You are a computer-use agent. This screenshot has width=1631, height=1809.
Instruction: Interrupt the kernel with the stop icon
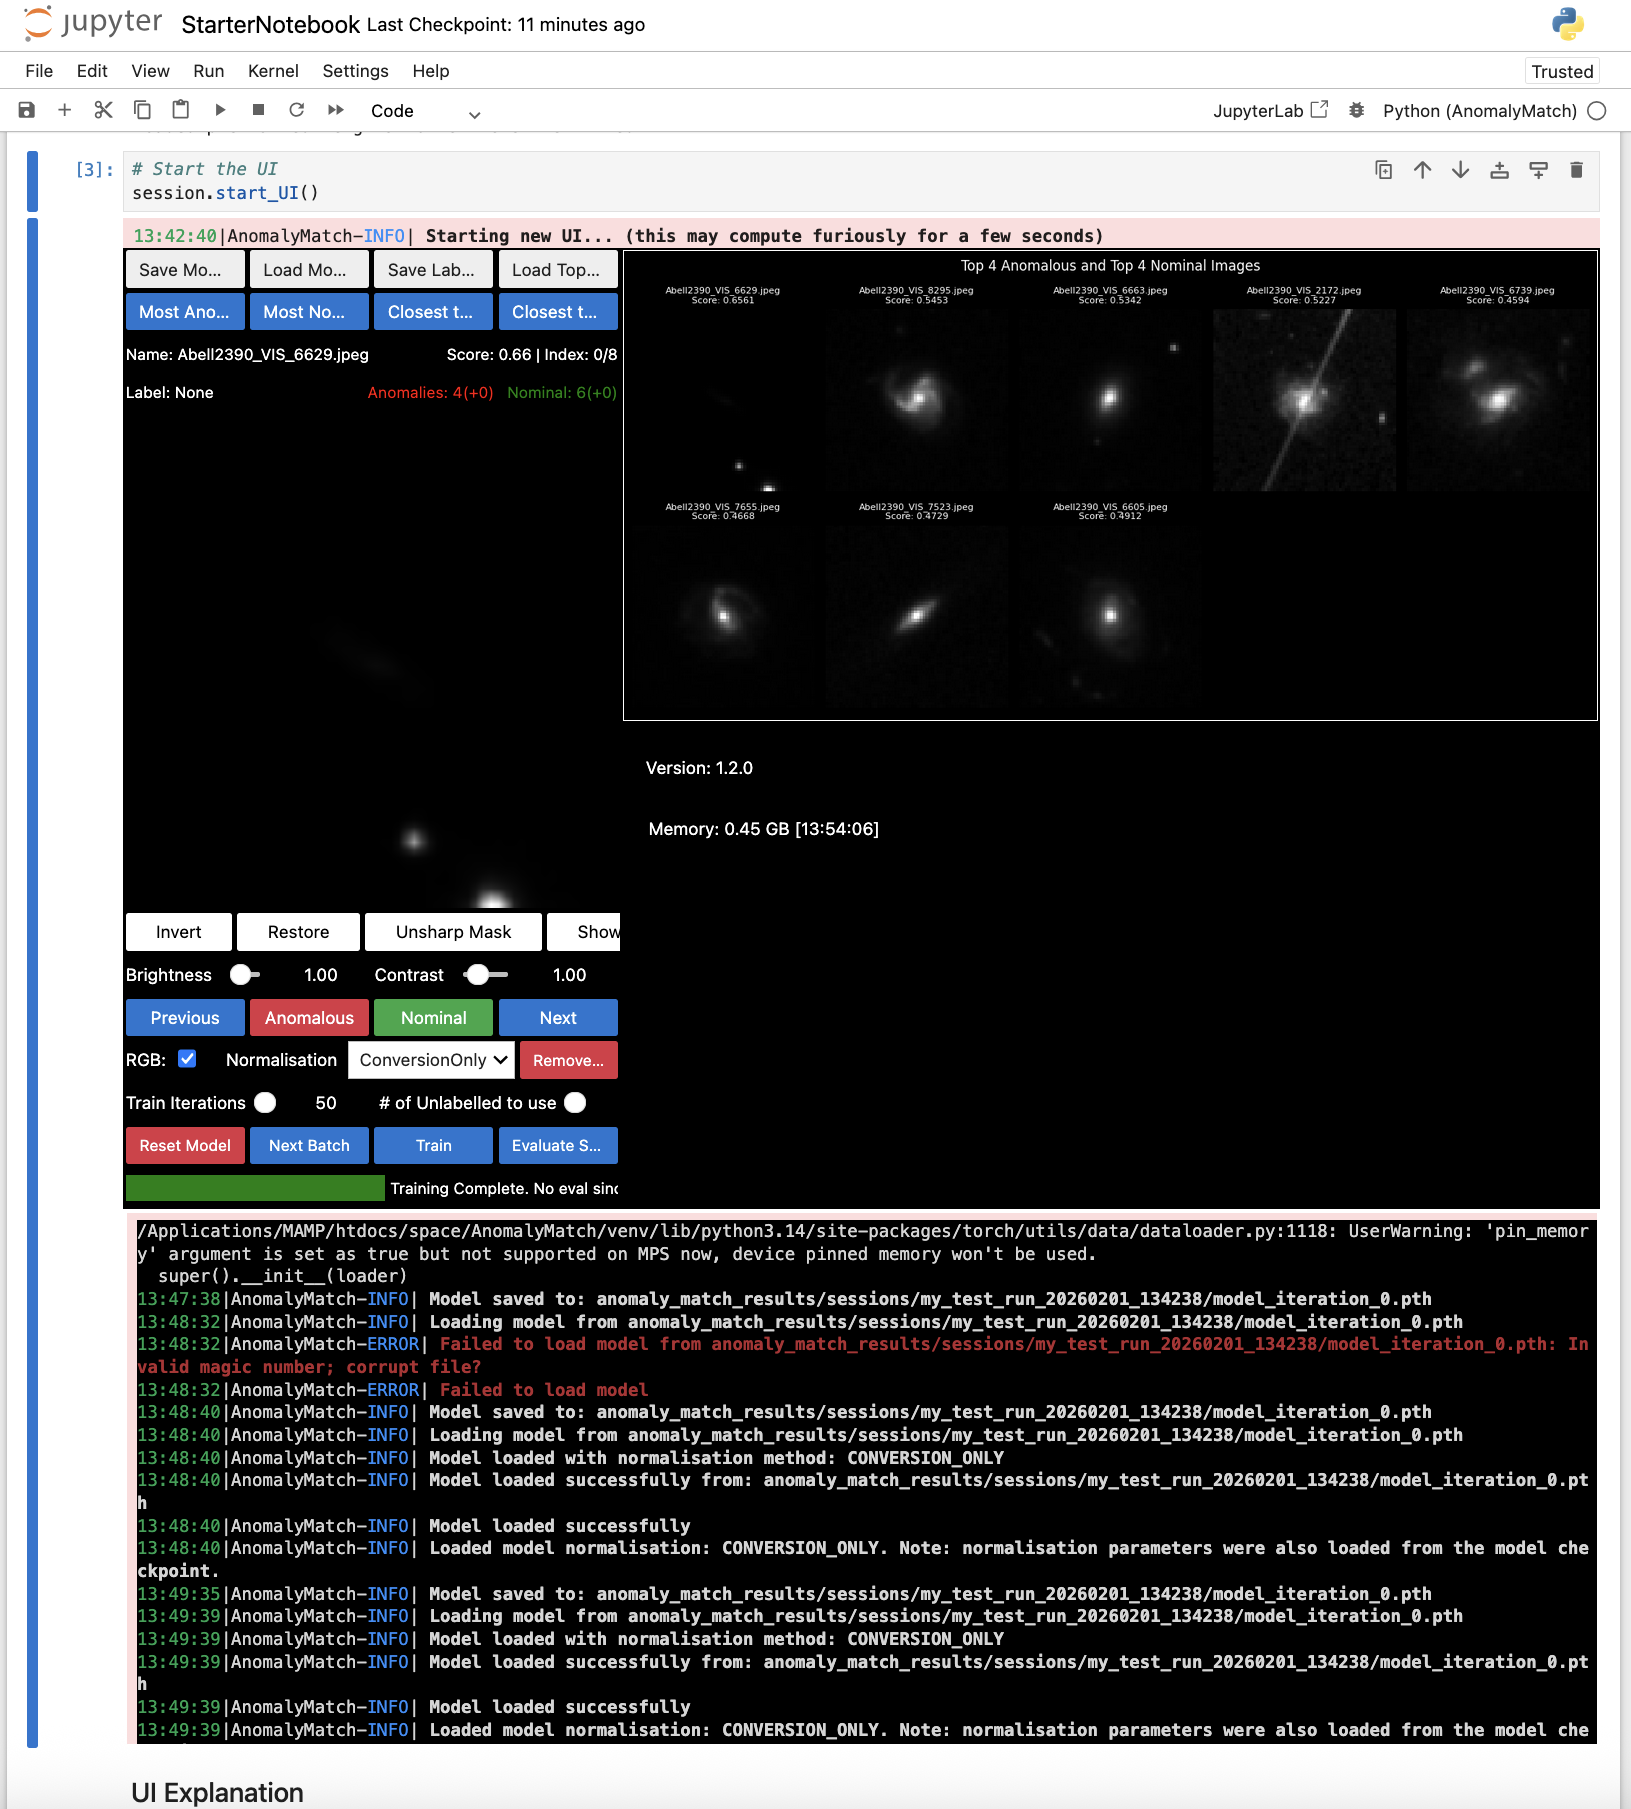(x=258, y=110)
